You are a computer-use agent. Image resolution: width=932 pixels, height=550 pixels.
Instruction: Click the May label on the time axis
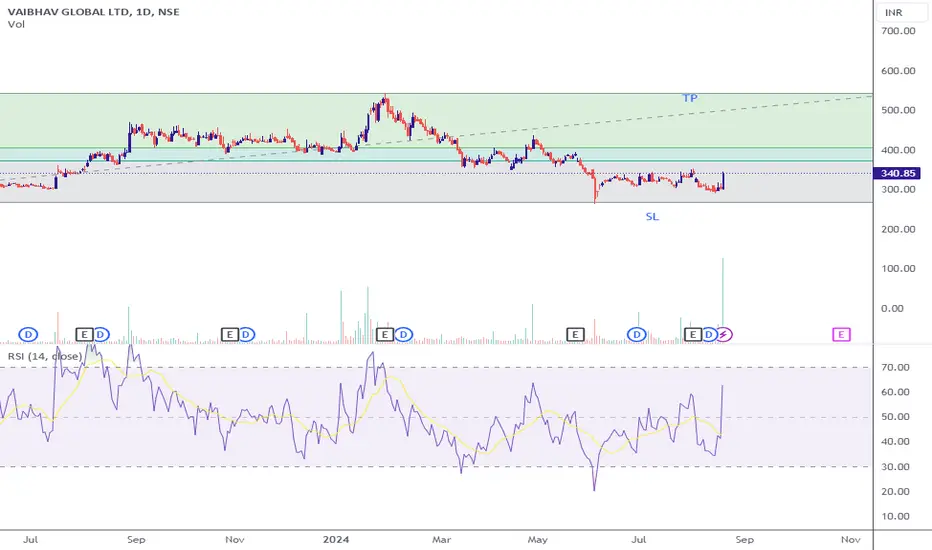(x=537, y=540)
